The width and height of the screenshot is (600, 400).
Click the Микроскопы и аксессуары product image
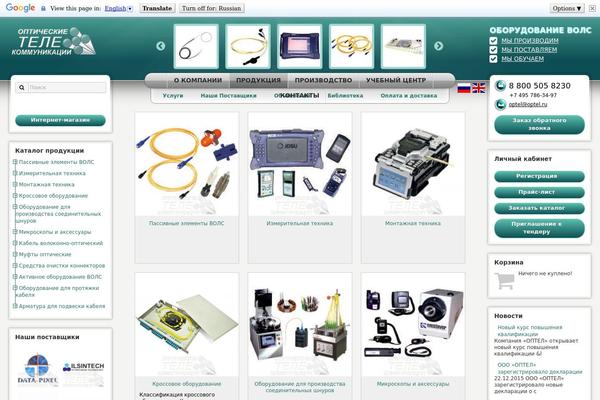pyautogui.click(x=413, y=325)
